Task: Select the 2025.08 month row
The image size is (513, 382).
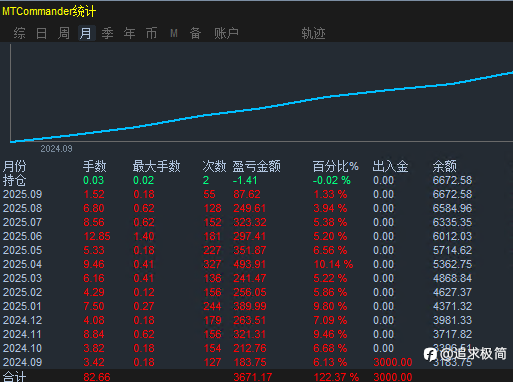Action: (x=238, y=208)
